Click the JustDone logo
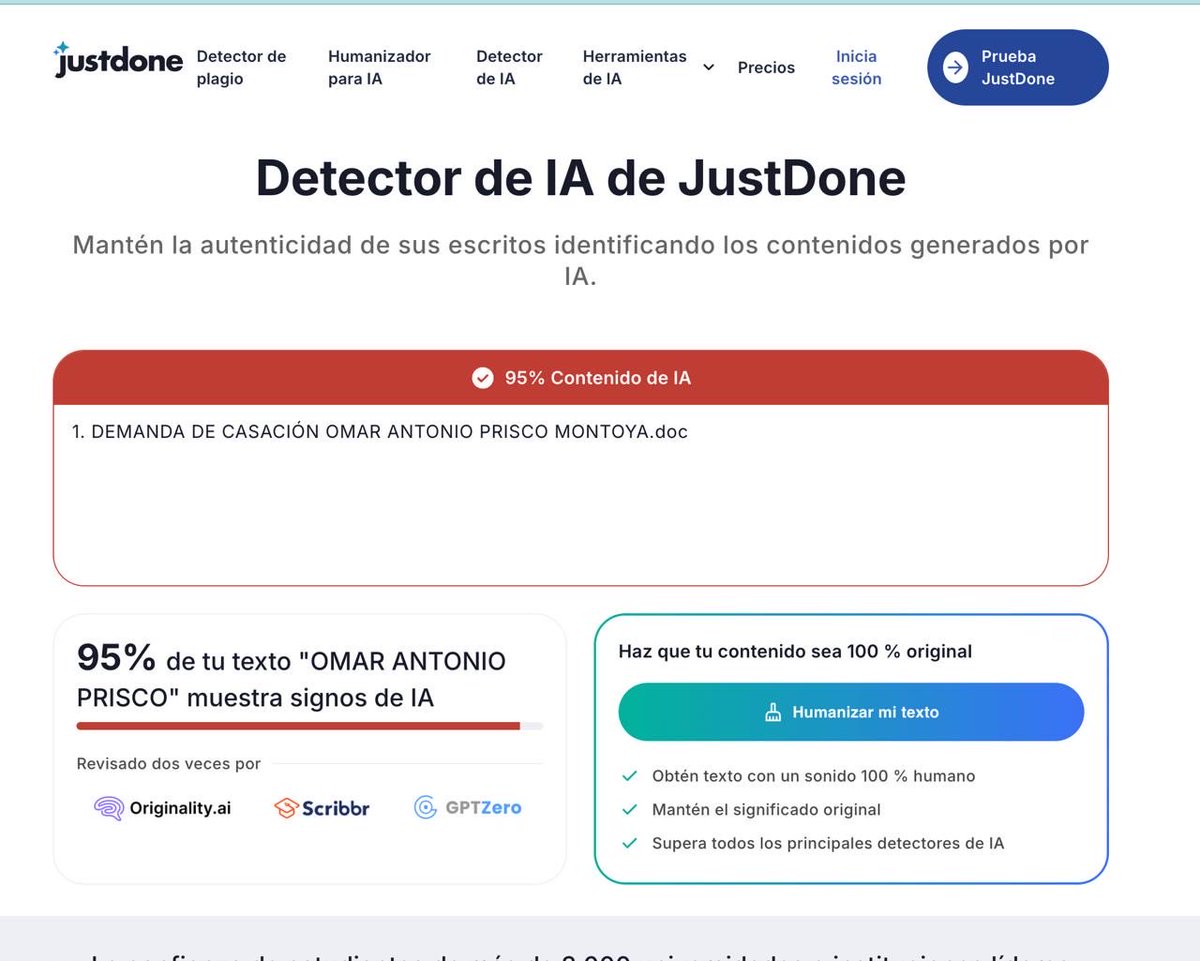Screen dimensions: 1200x961 click(117, 60)
